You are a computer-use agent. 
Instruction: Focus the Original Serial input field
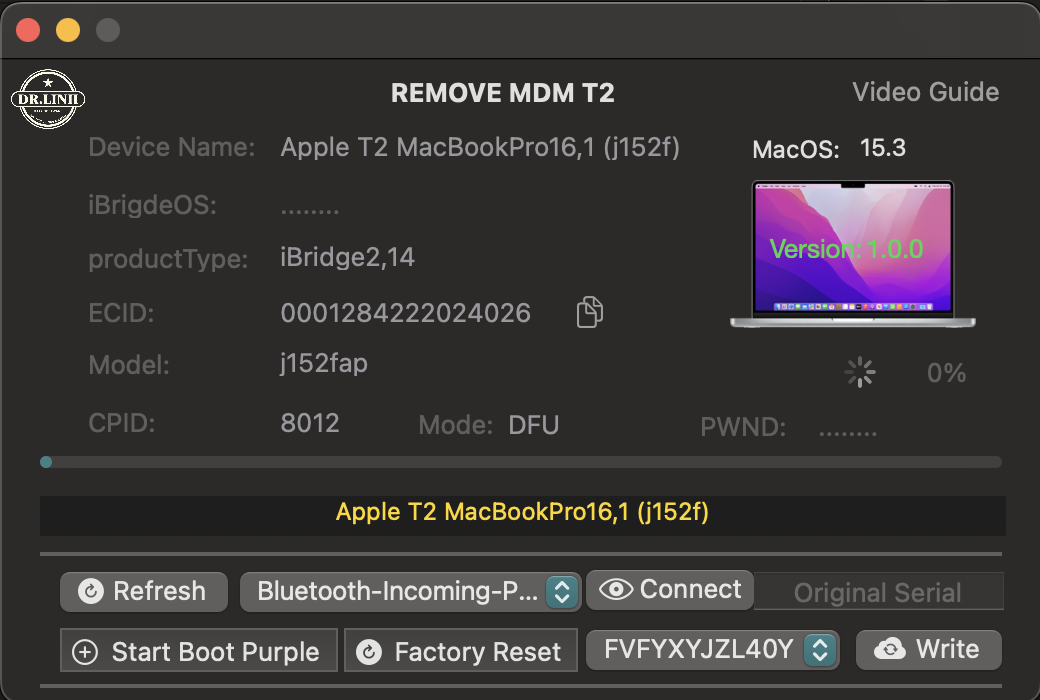point(878,591)
